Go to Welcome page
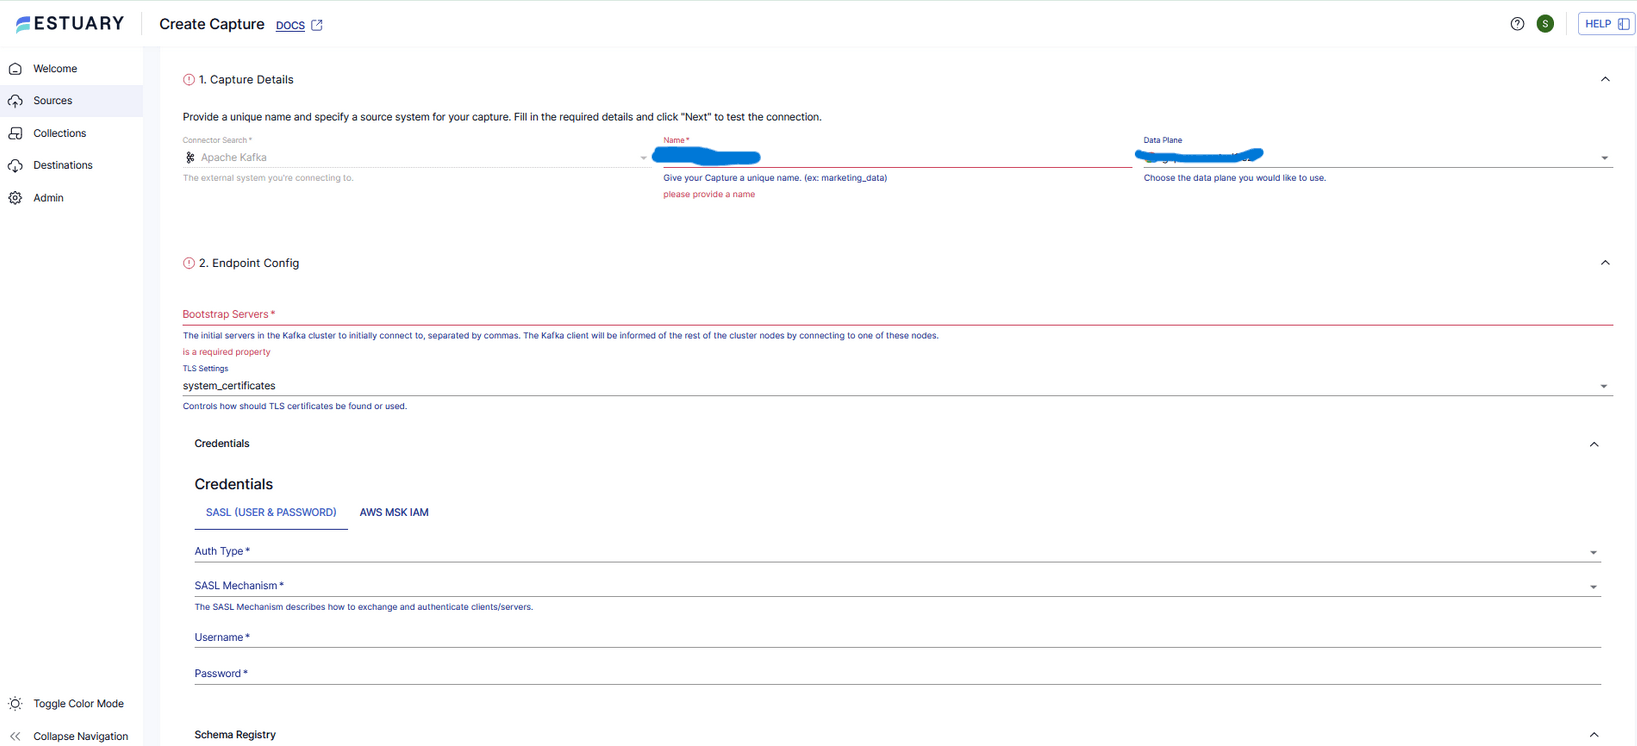1637x746 pixels. [x=55, y=69]
